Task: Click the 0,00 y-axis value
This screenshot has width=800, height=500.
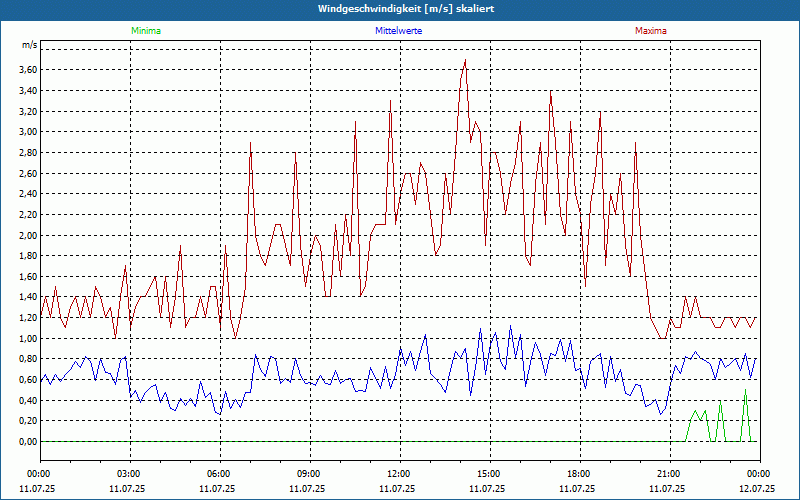Action: click(x=28, y=442)
